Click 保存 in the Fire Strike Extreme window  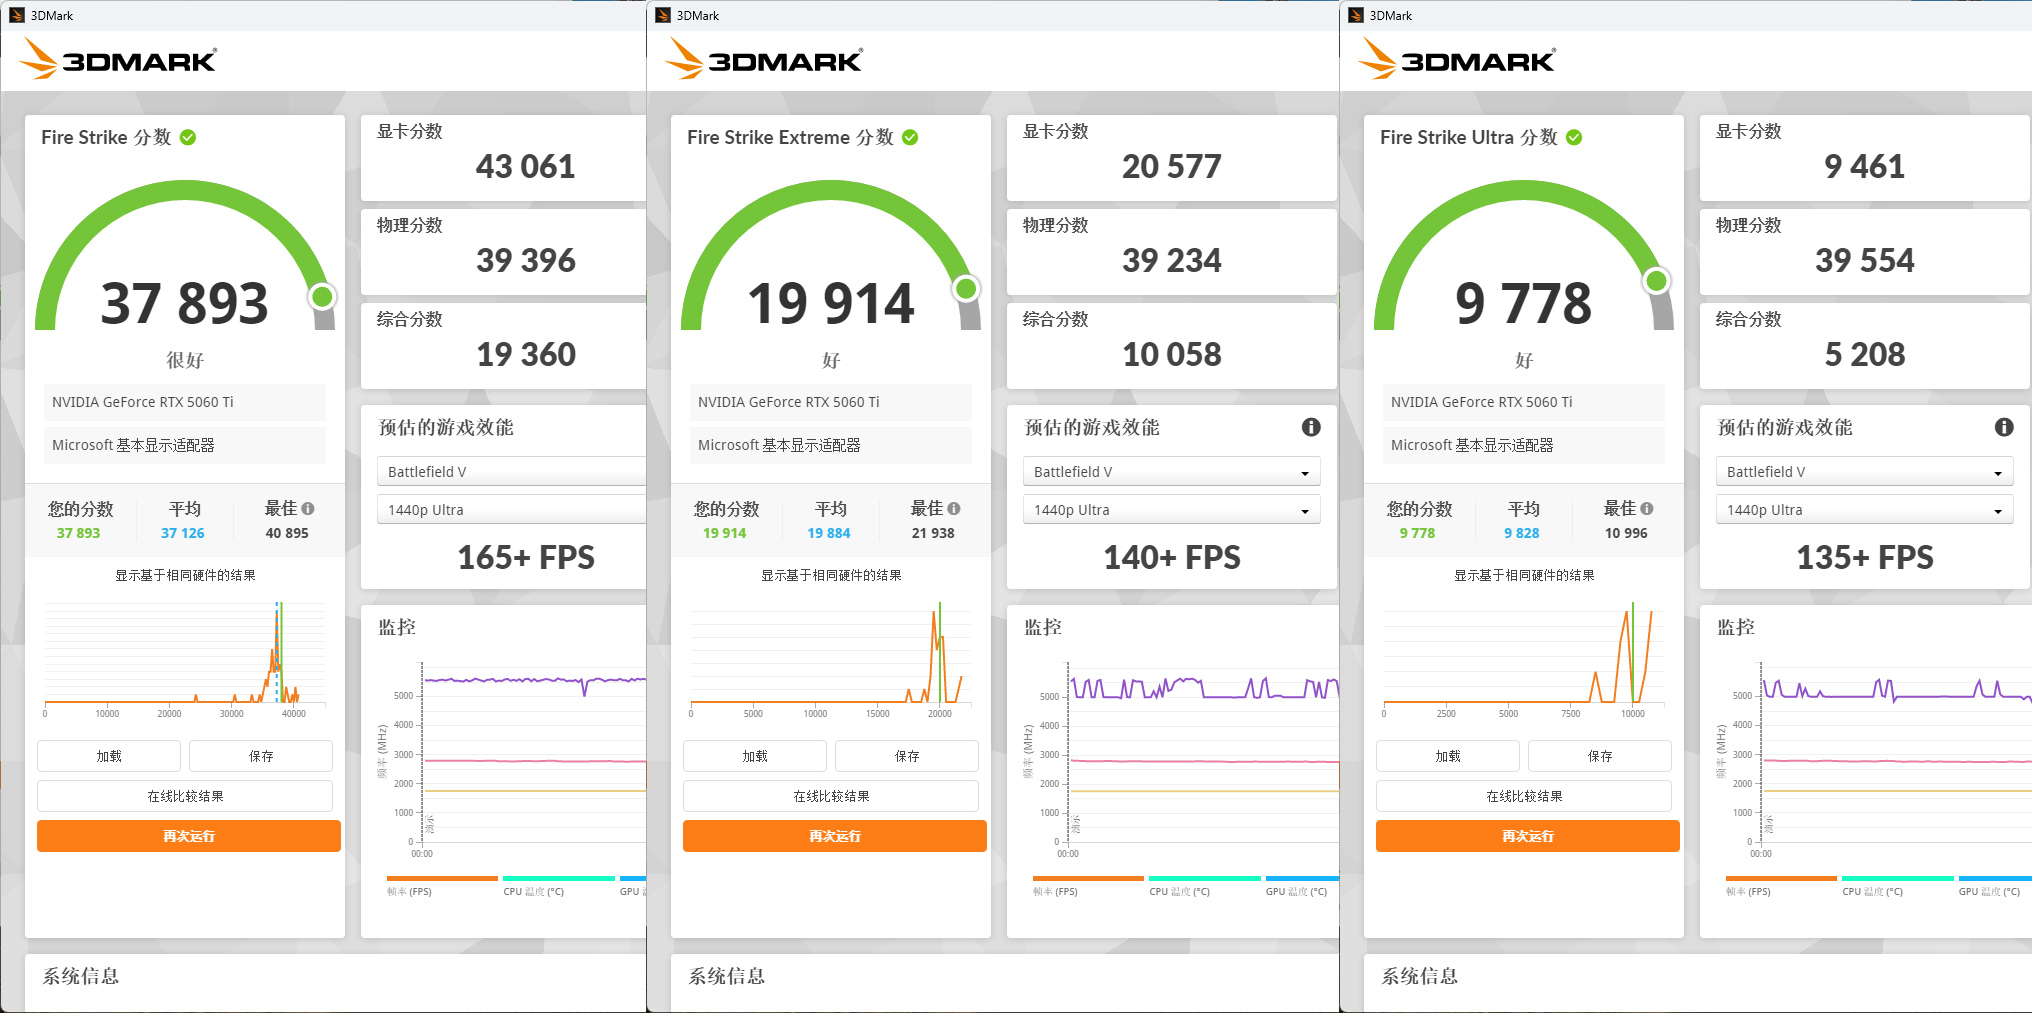907,756
